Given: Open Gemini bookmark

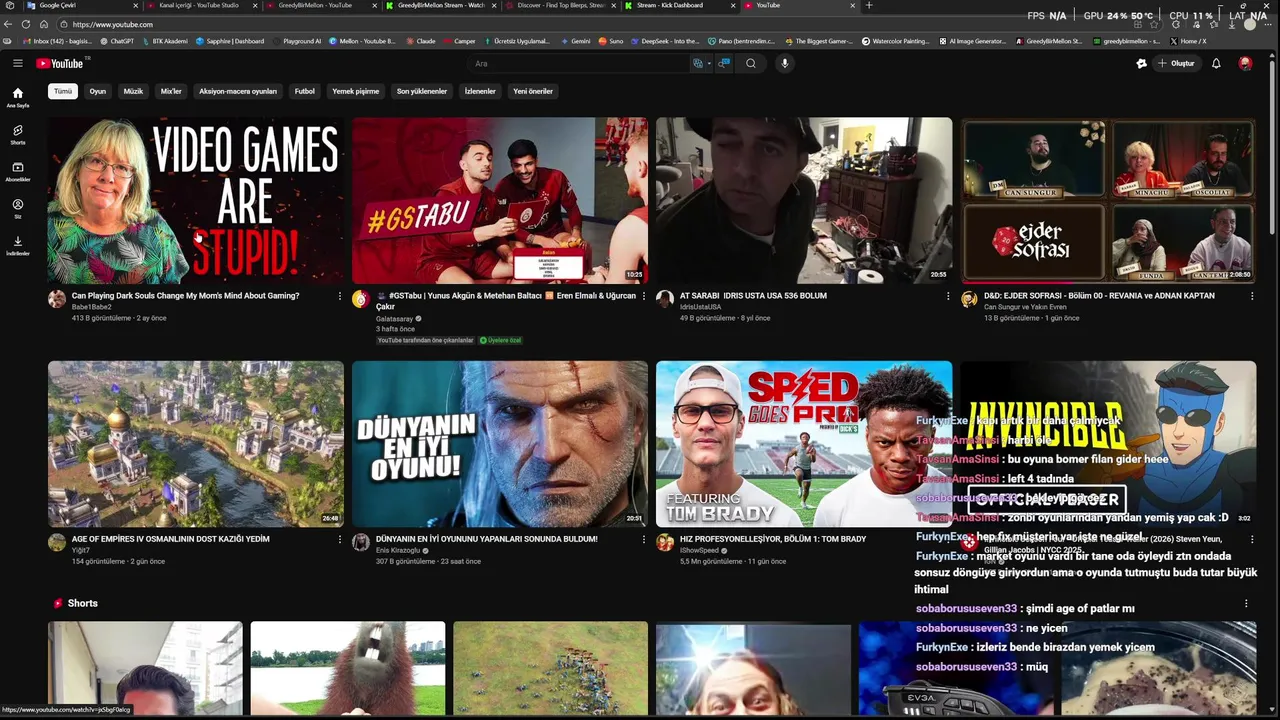Looking at the screenshot, I should [x=576, y=41].
